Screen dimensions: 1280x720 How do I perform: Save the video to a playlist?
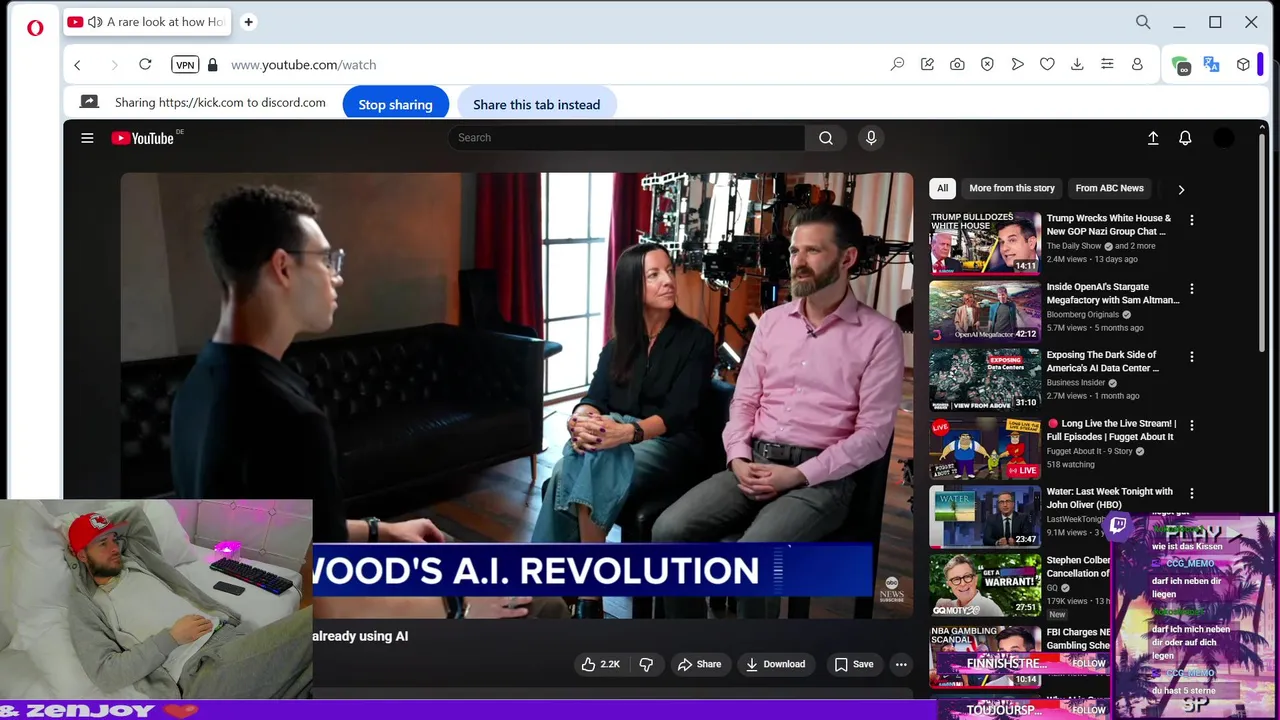[x=853, y=664]
